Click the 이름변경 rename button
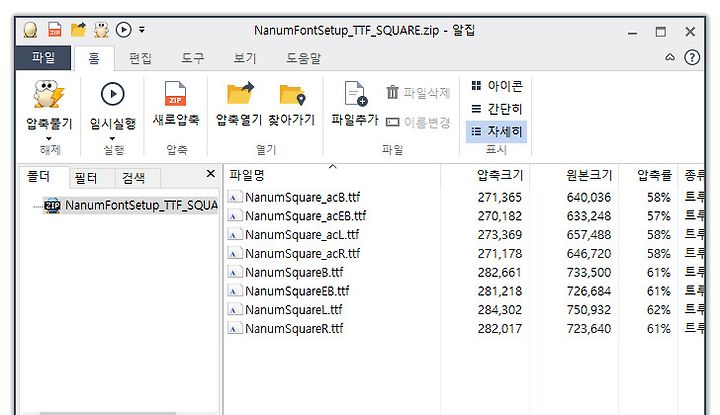The image size is (720, 415). pyautogui.click(x=418, y=122)
